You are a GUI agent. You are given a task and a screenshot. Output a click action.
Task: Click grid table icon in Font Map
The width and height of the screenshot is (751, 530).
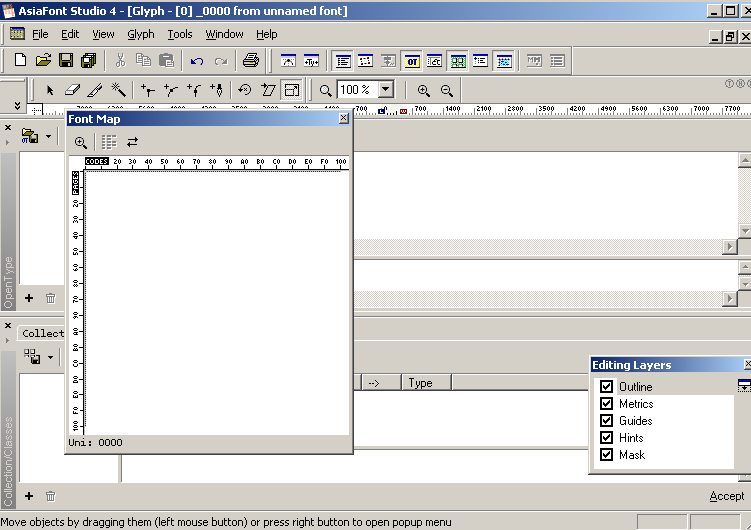(x=109, y=142)
